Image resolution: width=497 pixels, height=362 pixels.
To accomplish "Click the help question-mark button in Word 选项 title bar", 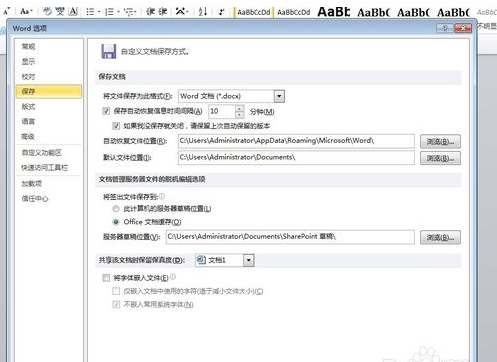I will 445,28.
